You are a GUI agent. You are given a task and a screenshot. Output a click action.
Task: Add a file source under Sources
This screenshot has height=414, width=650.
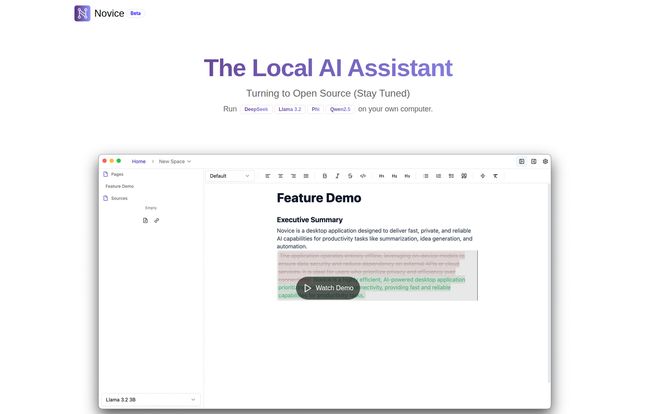coord(145,220)
